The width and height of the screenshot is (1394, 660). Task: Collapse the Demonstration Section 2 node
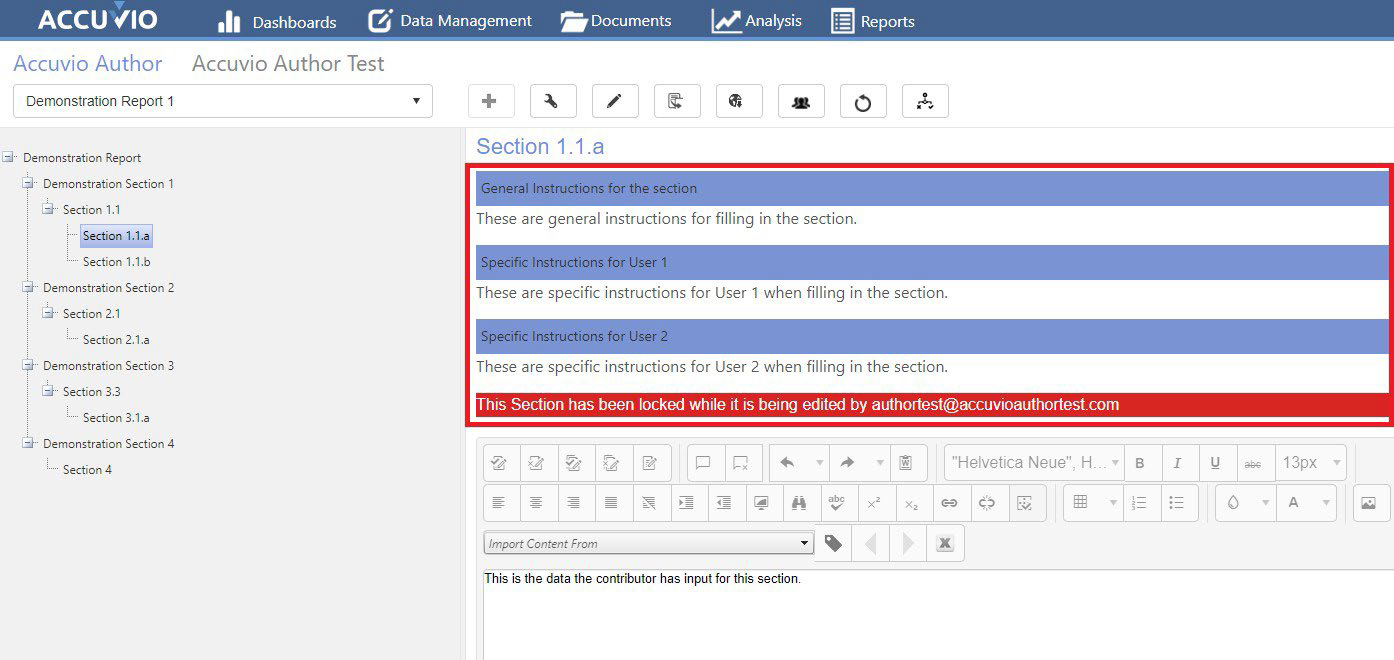tap(29, 287)
